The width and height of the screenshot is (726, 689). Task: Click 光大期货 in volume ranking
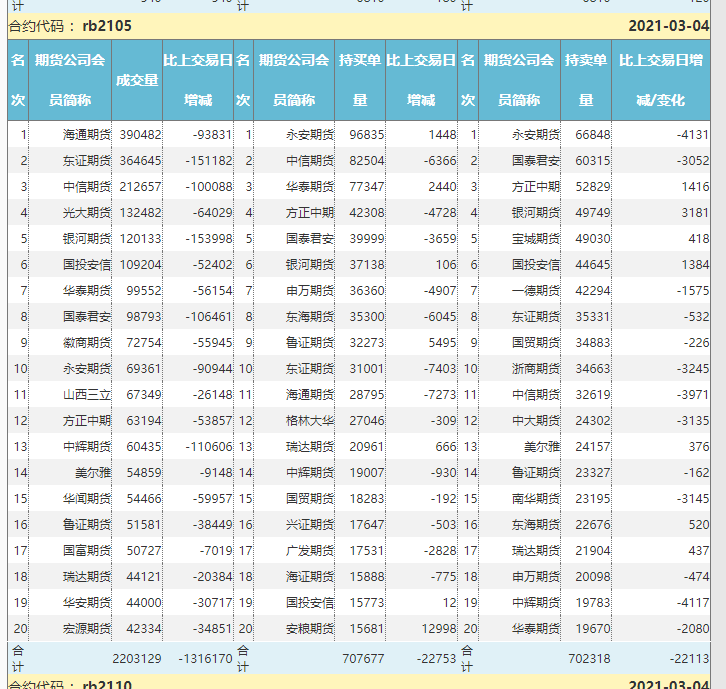pyautogui.click(x=87, y=213)
